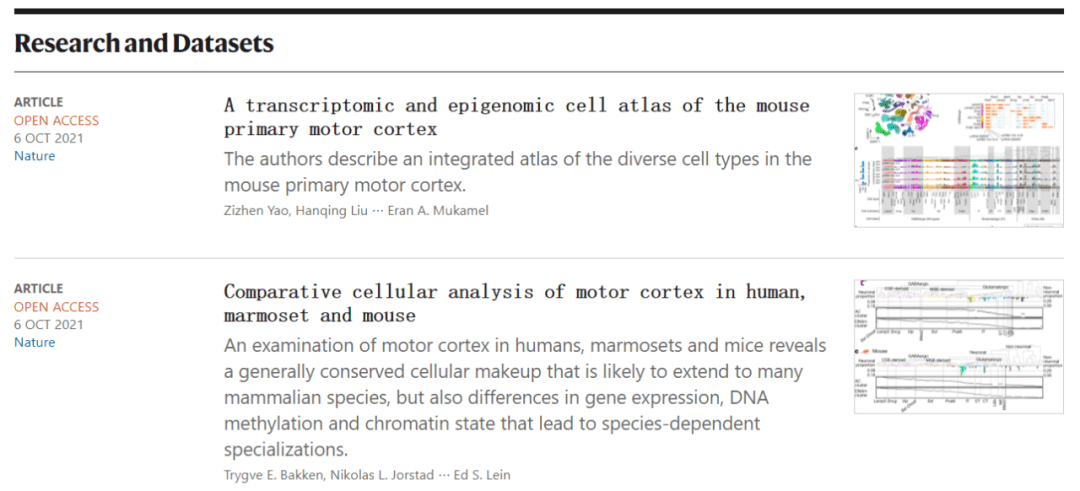Click the first article's integrated atlas summary

(x=517, y=172)
